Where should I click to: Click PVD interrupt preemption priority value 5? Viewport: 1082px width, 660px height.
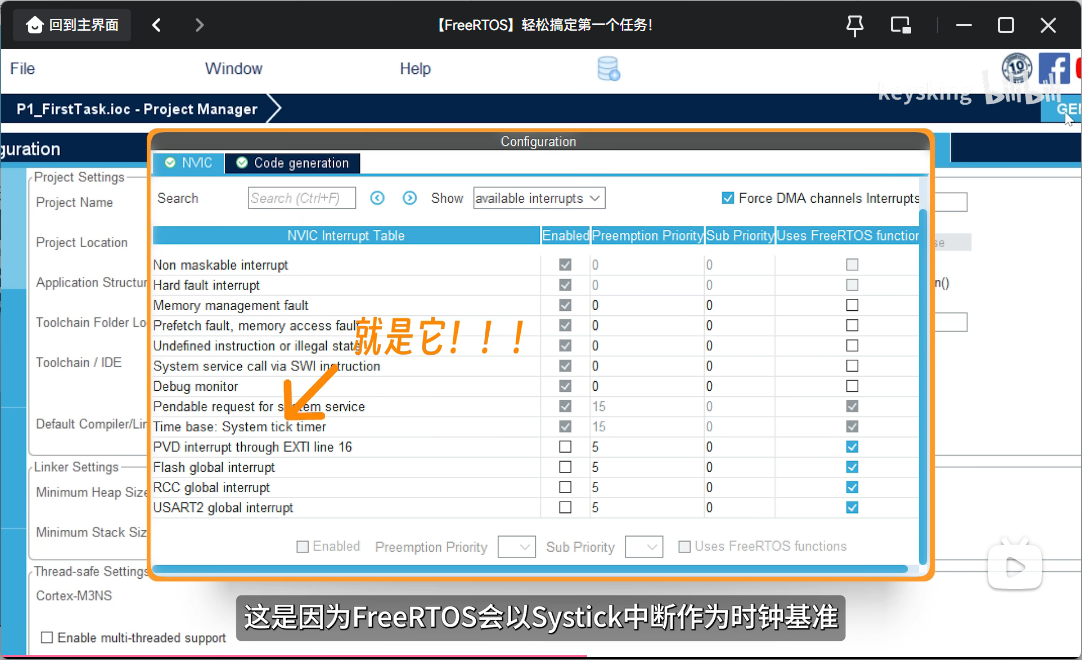coord(595,447)
